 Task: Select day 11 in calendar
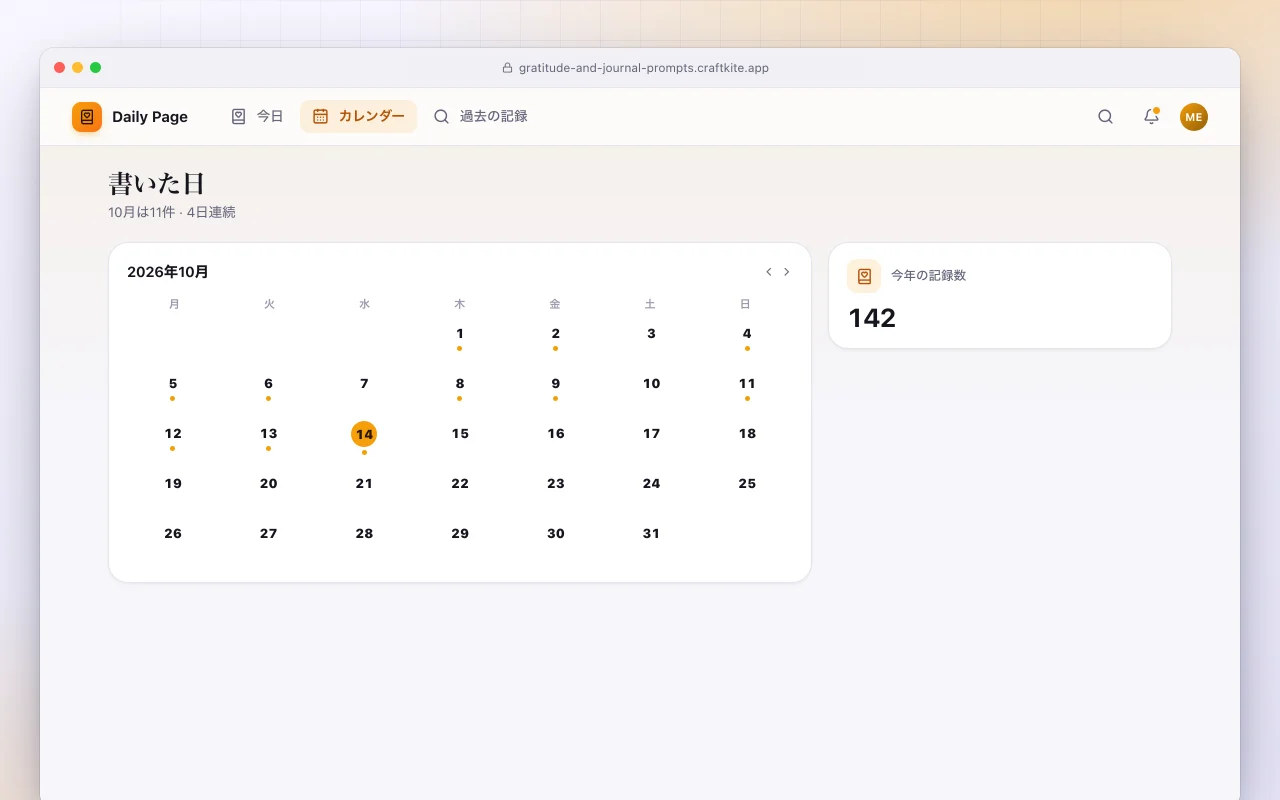click(747, 385)
